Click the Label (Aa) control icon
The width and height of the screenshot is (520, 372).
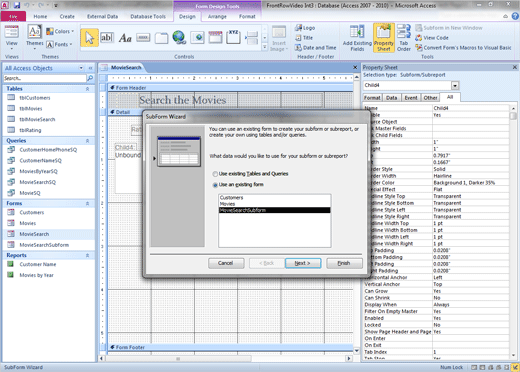[x=125, y=38]
